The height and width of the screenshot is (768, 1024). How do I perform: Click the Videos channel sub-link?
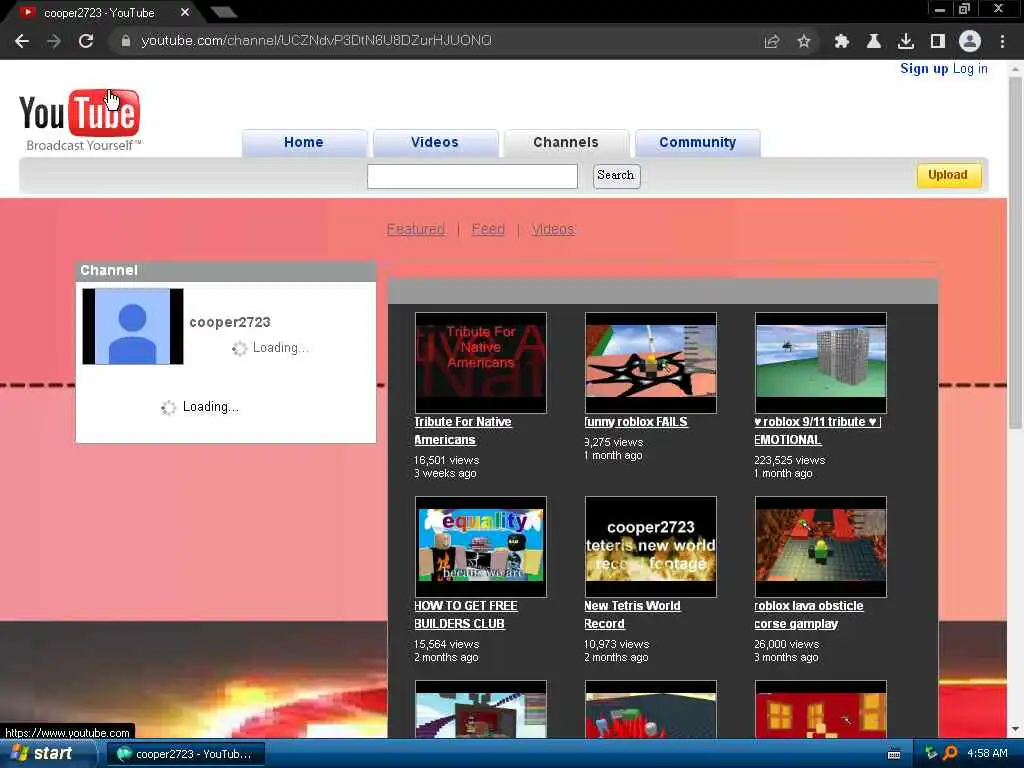[553, 229]
